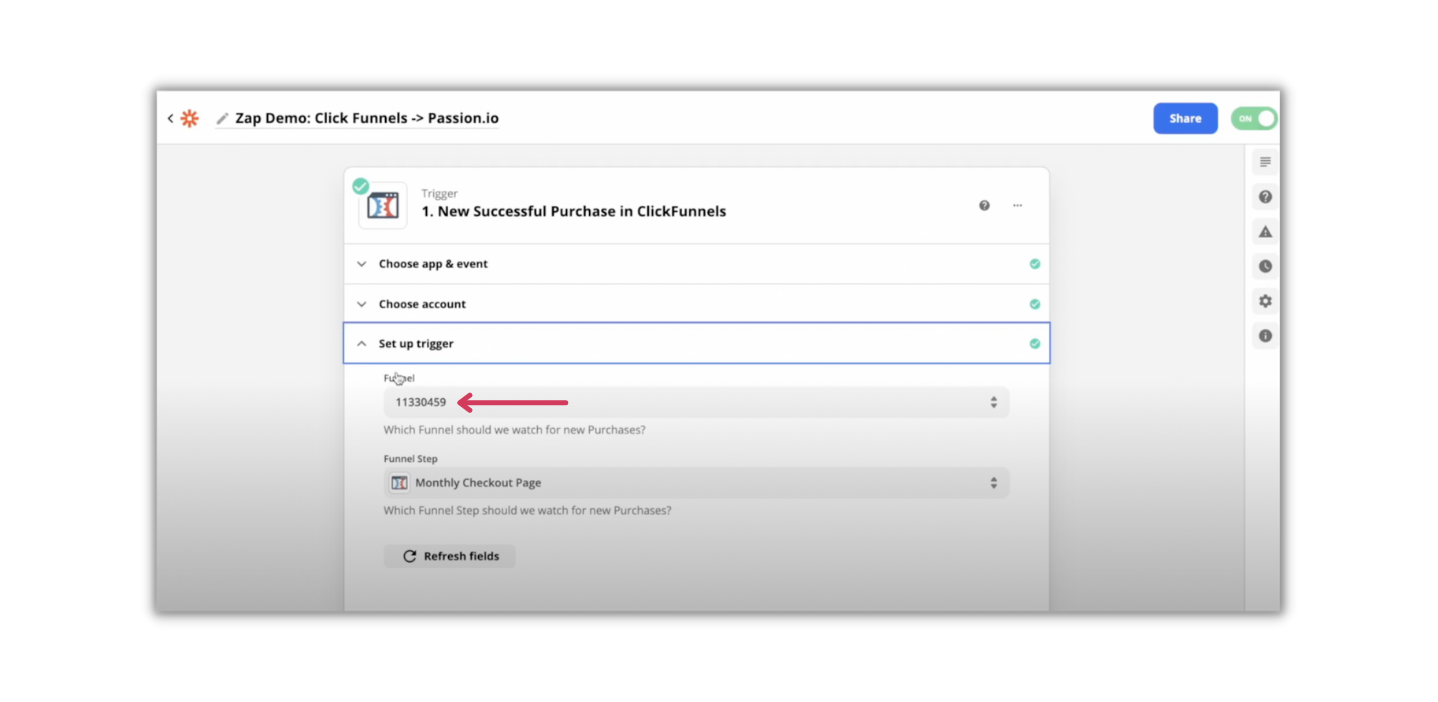Click the back arrow to leave the editor
This screenshot has width=1438, height=702.
click(170, 118)
